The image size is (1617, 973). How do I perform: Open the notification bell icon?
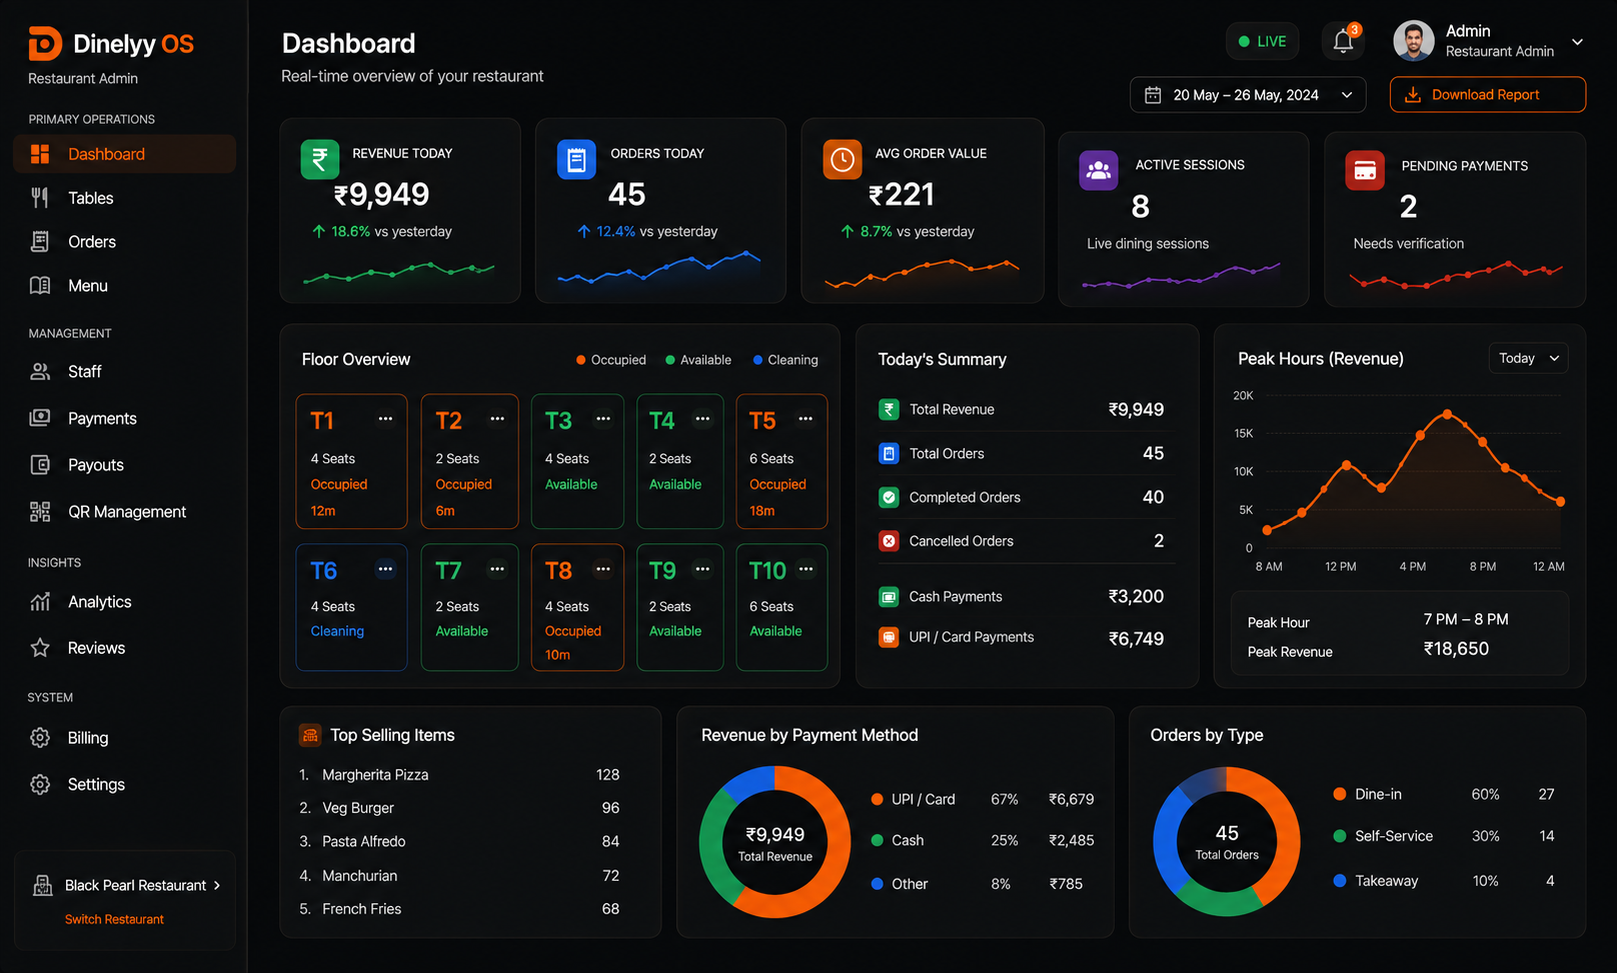[1343, 41]
